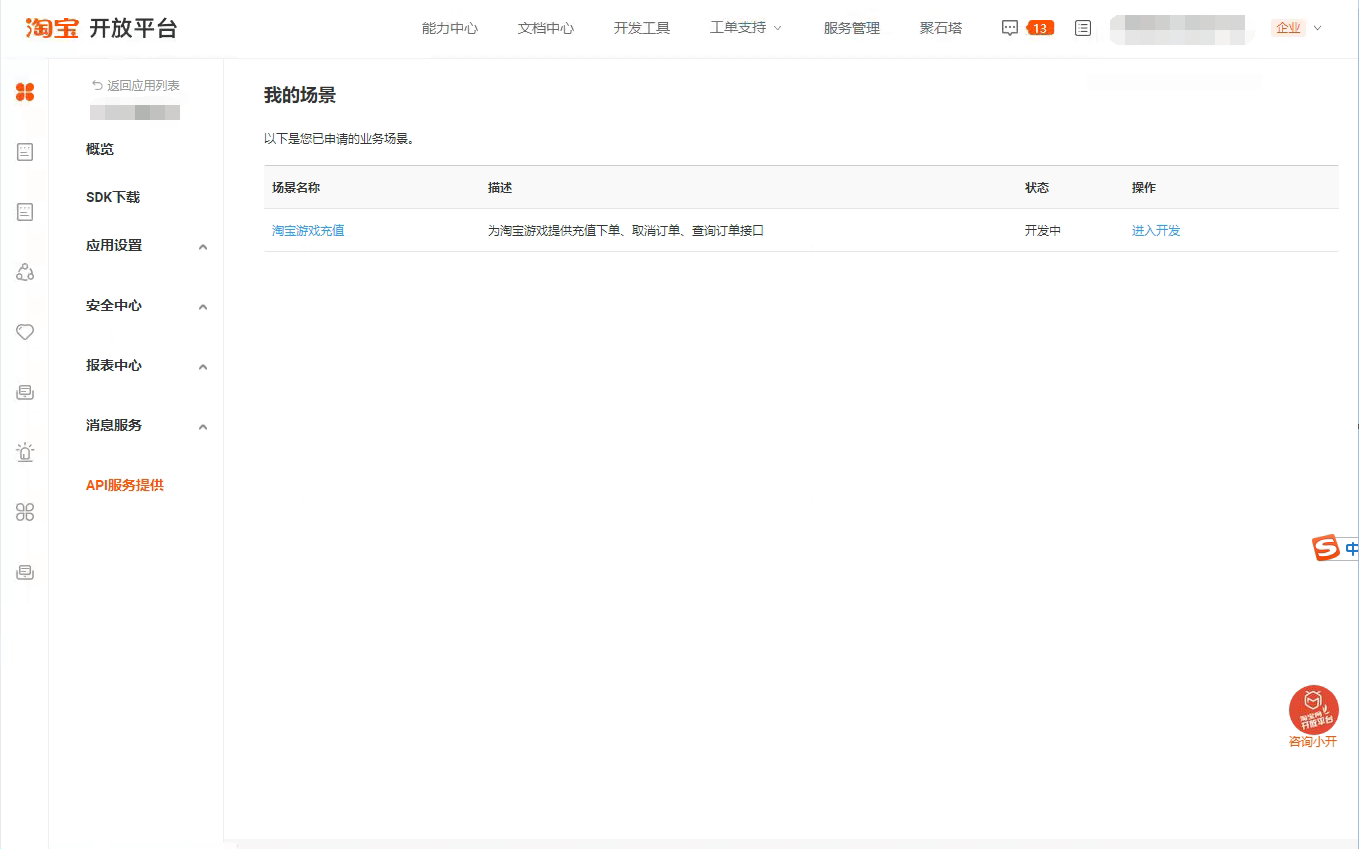The image size is (1359, 849).
Task: Click the orange four-petal icon in the sidebar
Action: (x=25, y=92)
